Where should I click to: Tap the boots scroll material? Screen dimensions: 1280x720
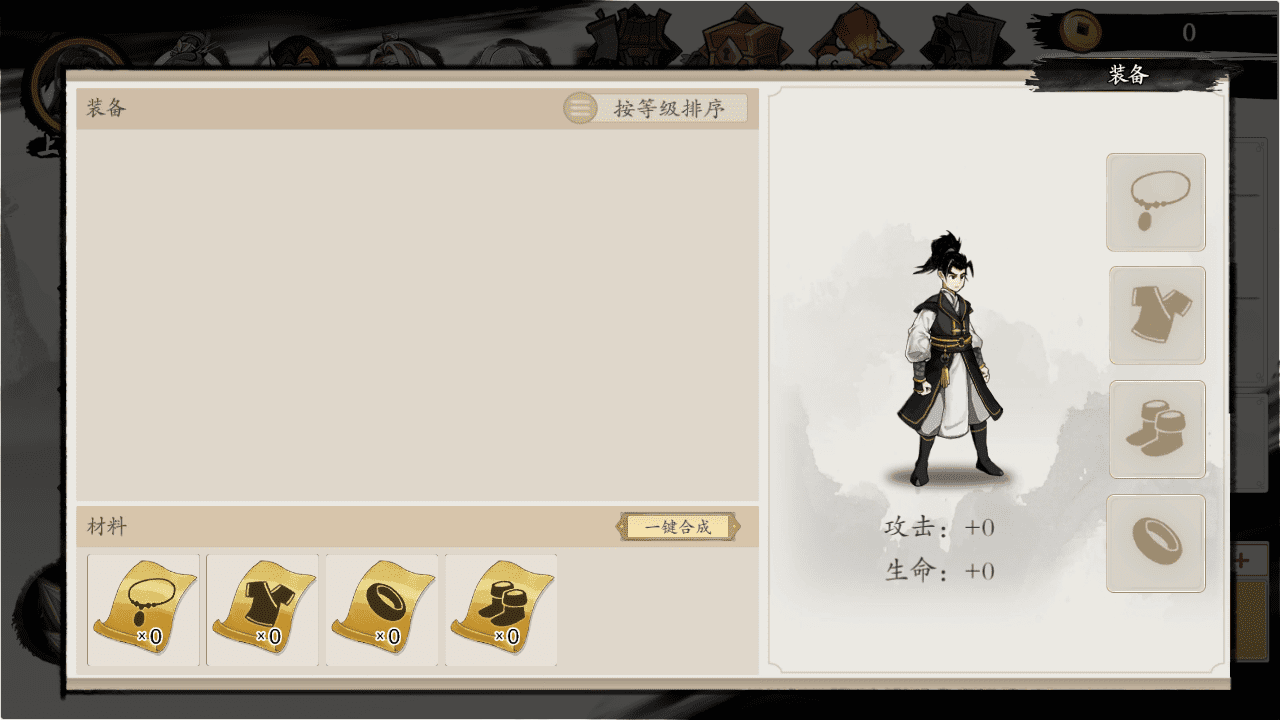pos(501,610)
